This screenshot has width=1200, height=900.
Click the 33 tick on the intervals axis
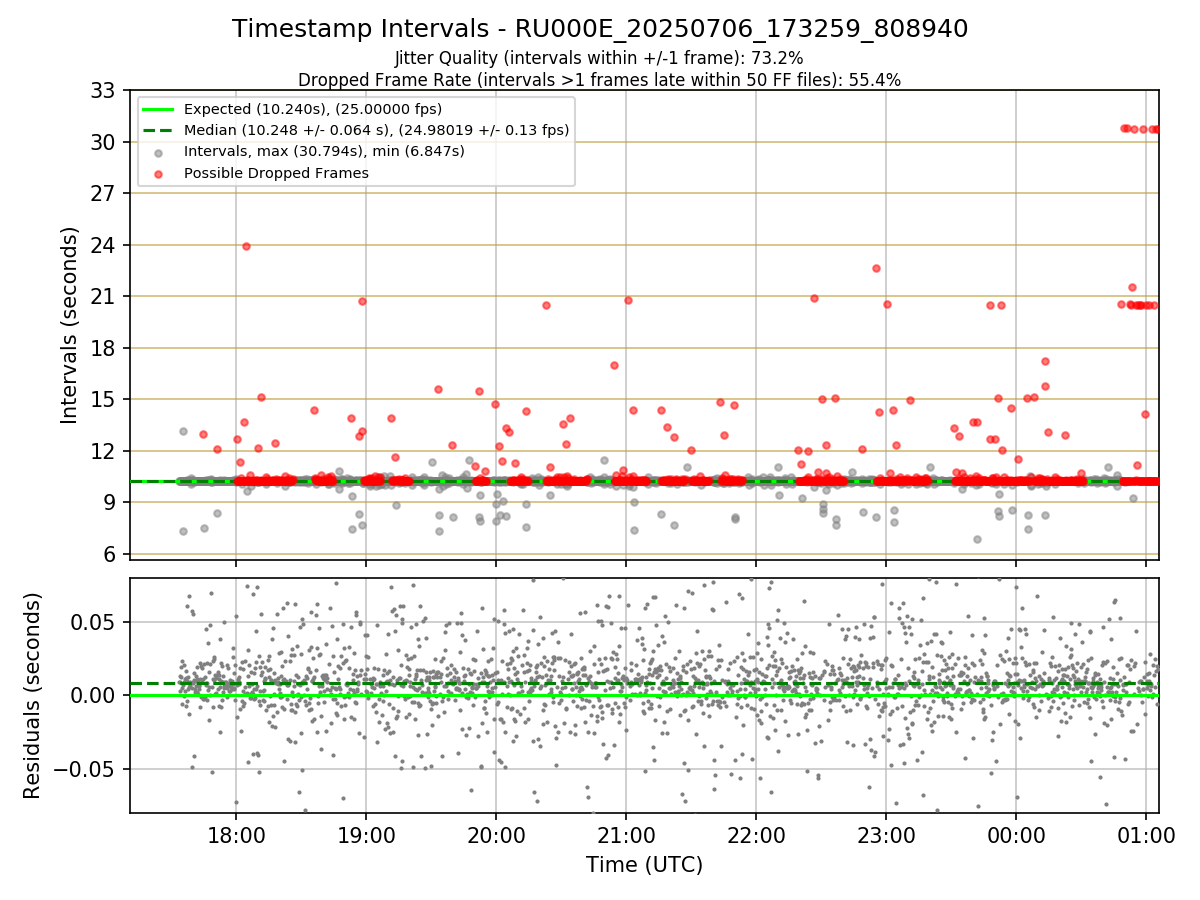click(105, 91)
